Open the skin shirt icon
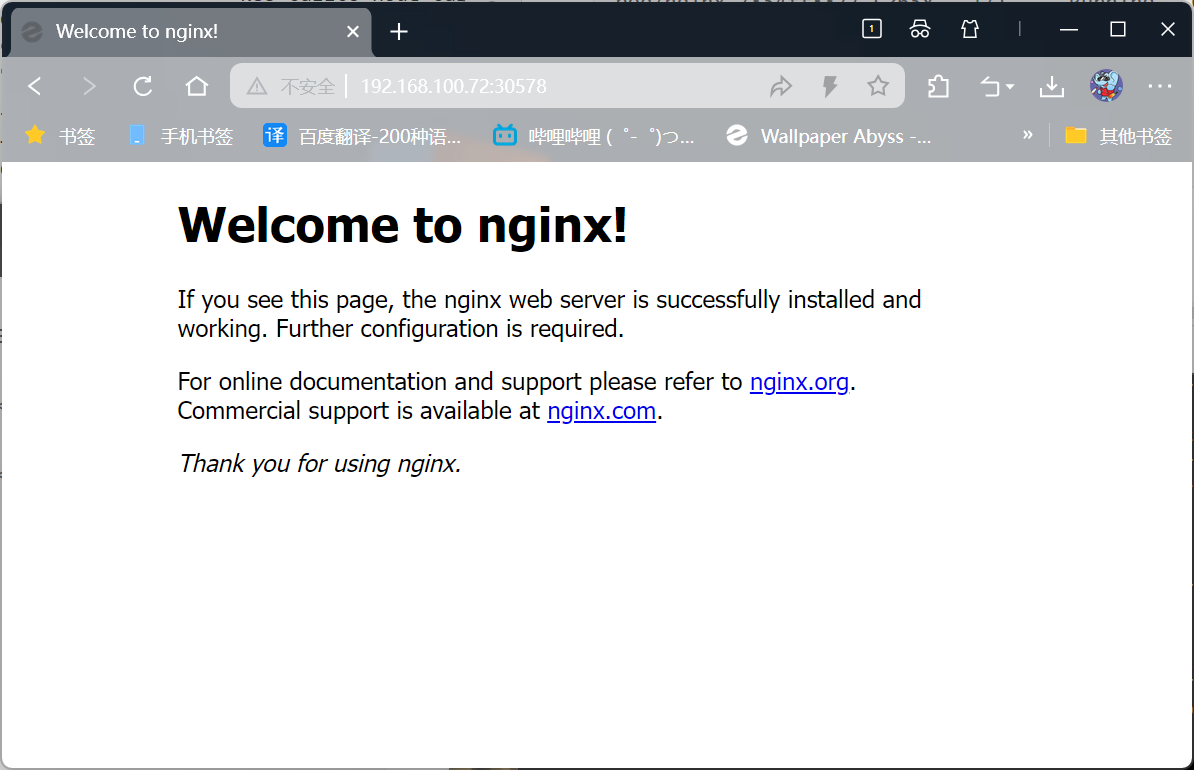 pyautogui.click(x=969, y=29)
